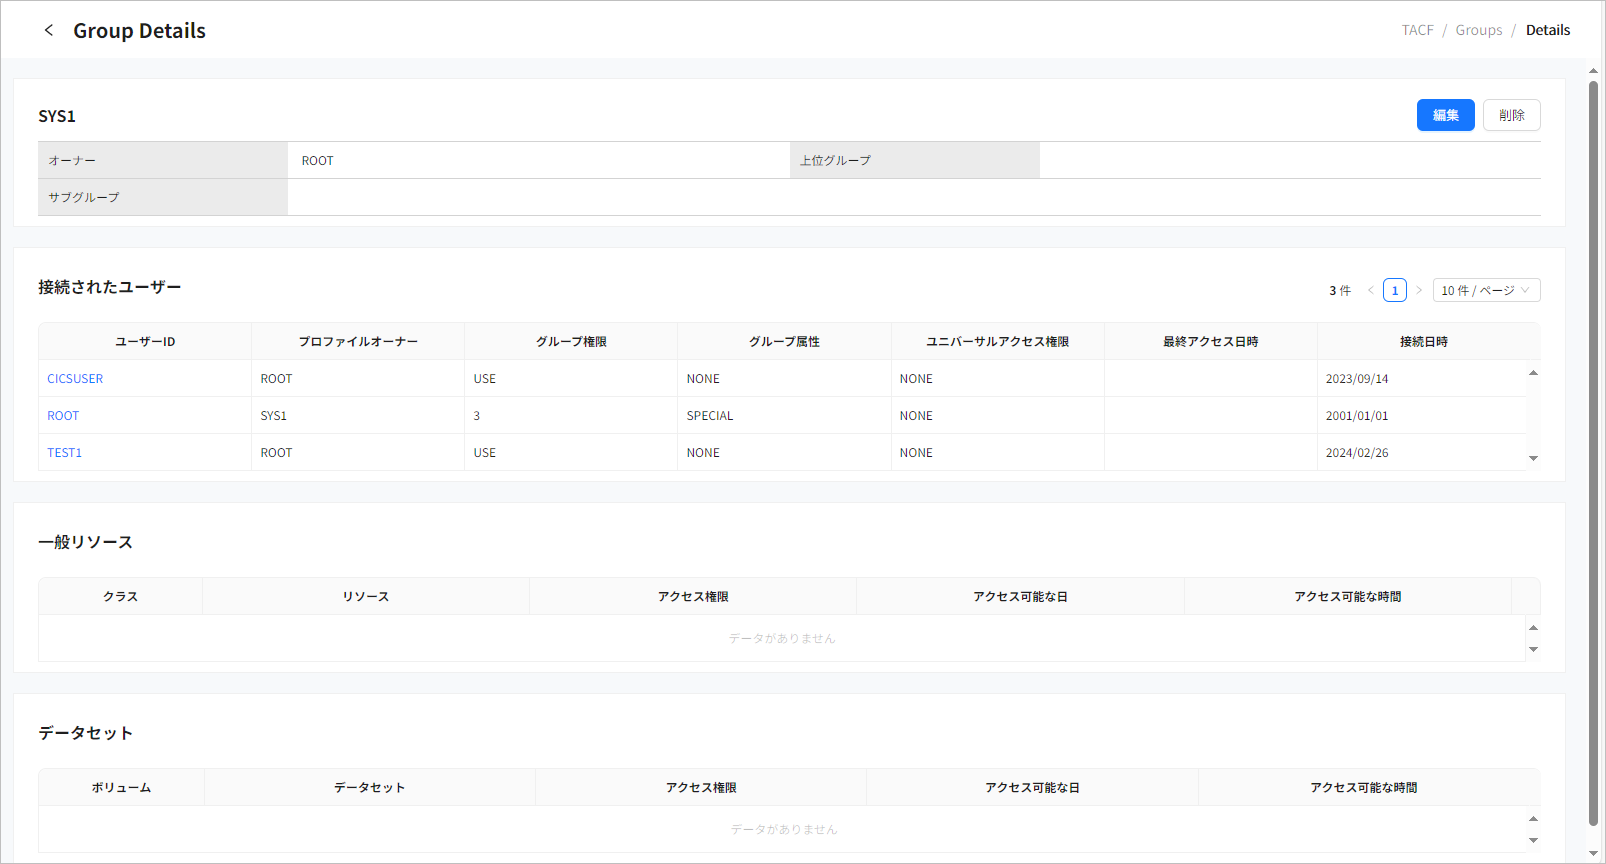Image resolution: width=1606 pixels, height=864 pixels.
Task: Click the page scrollbar down arrow
Action: (x=1593, y=854)
